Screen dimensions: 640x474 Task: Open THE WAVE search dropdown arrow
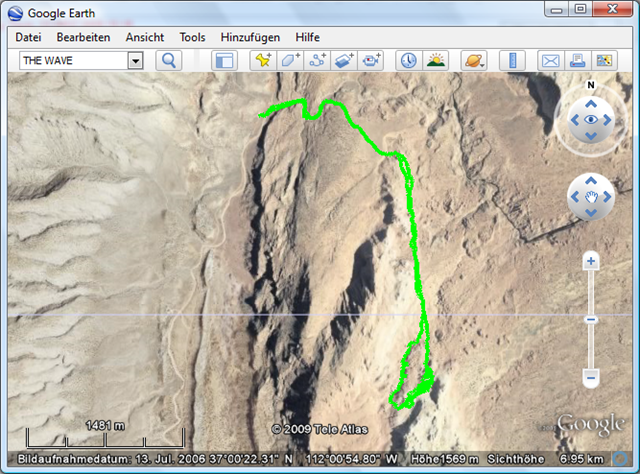pyautogui.click(x=135, y=60)
